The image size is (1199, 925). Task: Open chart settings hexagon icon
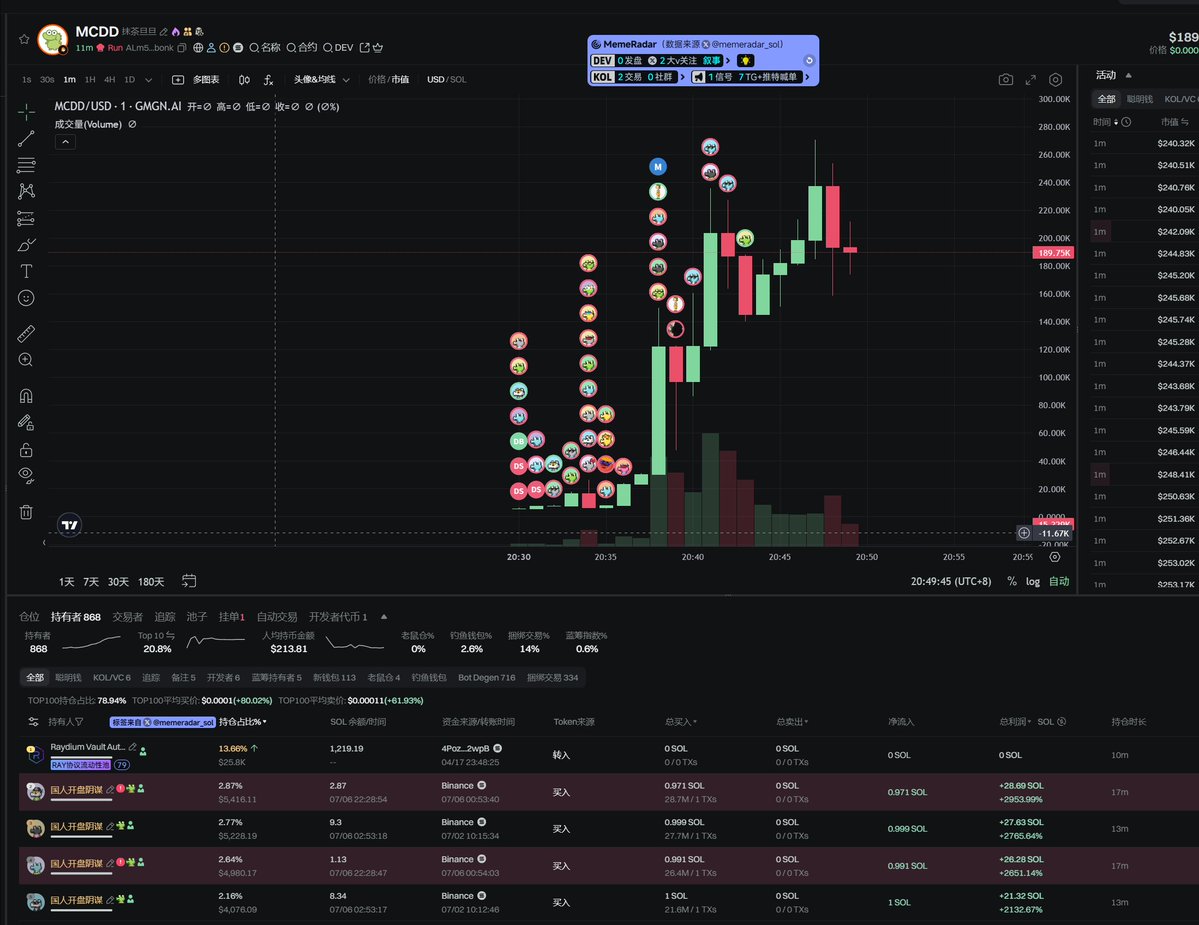point(1055,80)
